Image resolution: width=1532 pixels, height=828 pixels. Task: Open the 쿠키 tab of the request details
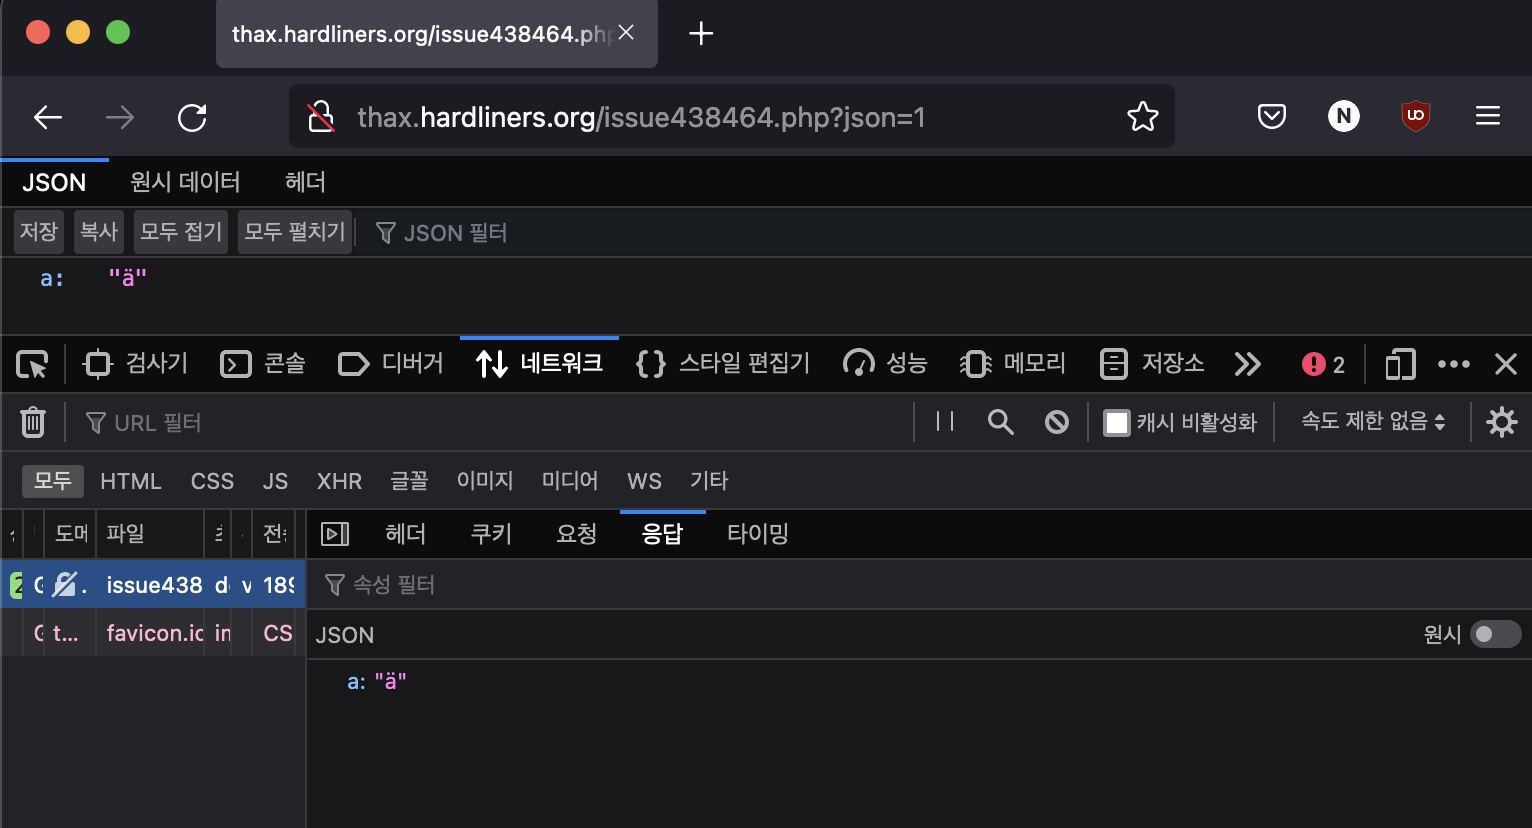pos(490,534)
